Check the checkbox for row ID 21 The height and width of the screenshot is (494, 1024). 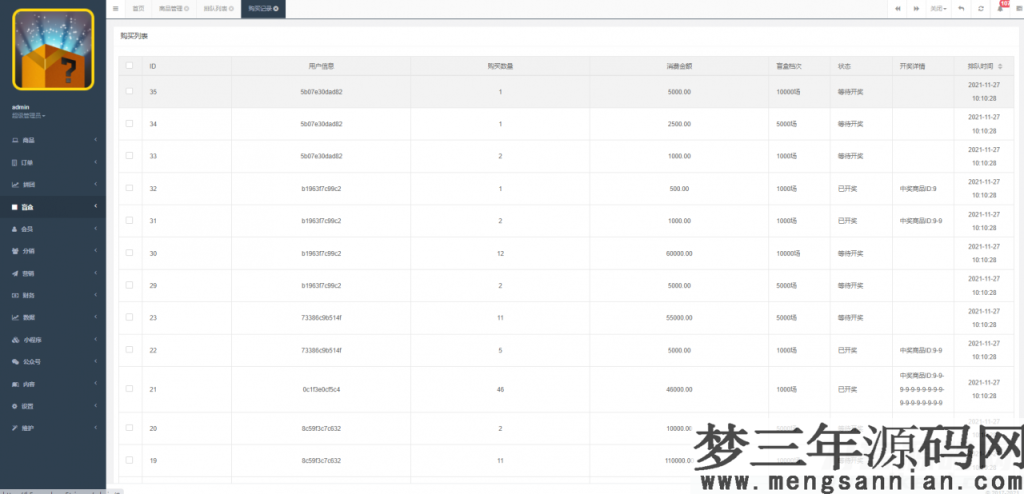pyautogui.click(x=129, y=389)
